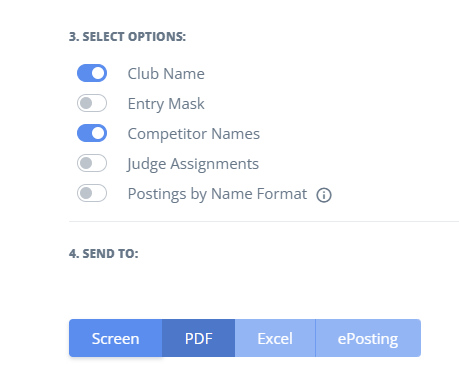Open the Postings by Name Format info icon
The image size is (459, 374).
point(324,195)
